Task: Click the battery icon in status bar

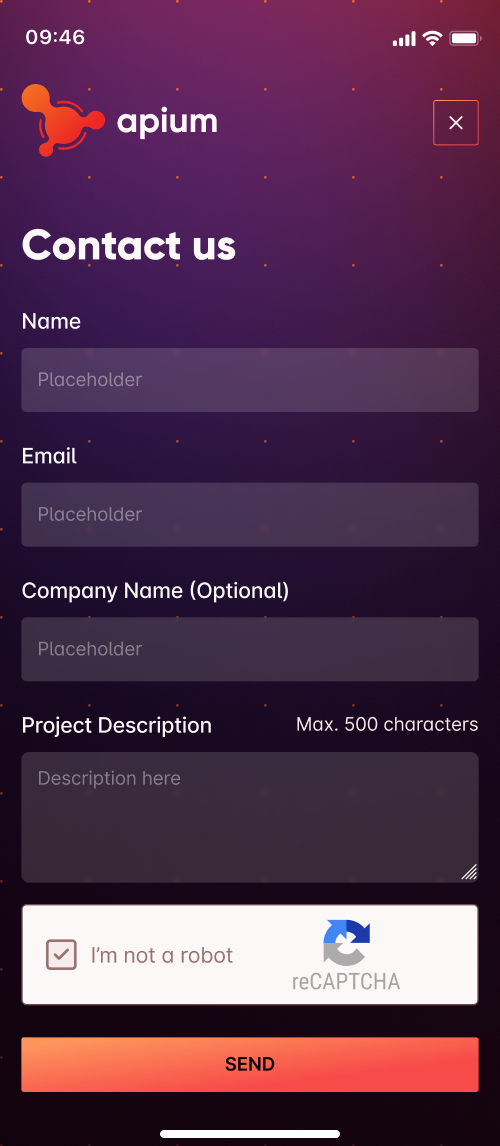Action: (464, 38)
